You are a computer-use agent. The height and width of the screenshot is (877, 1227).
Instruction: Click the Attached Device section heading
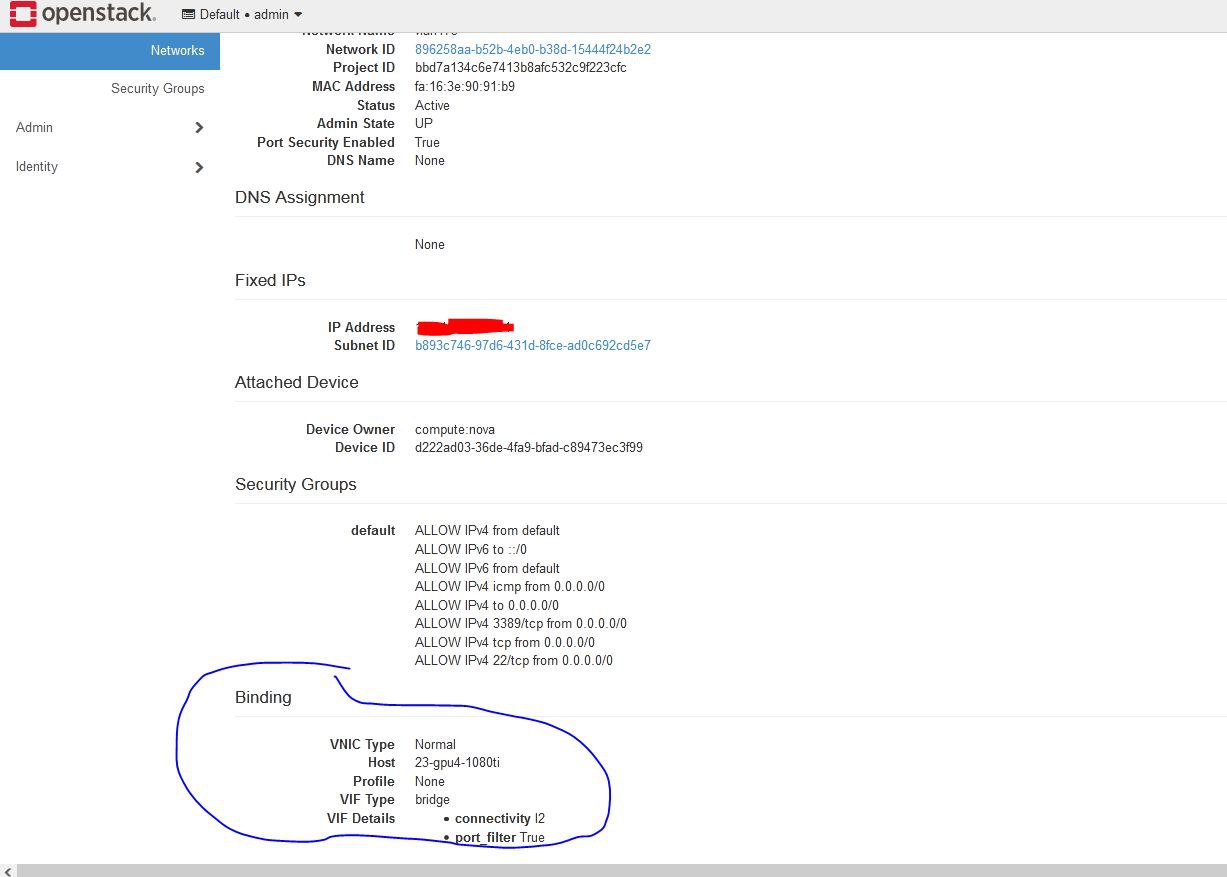[297, 382]
